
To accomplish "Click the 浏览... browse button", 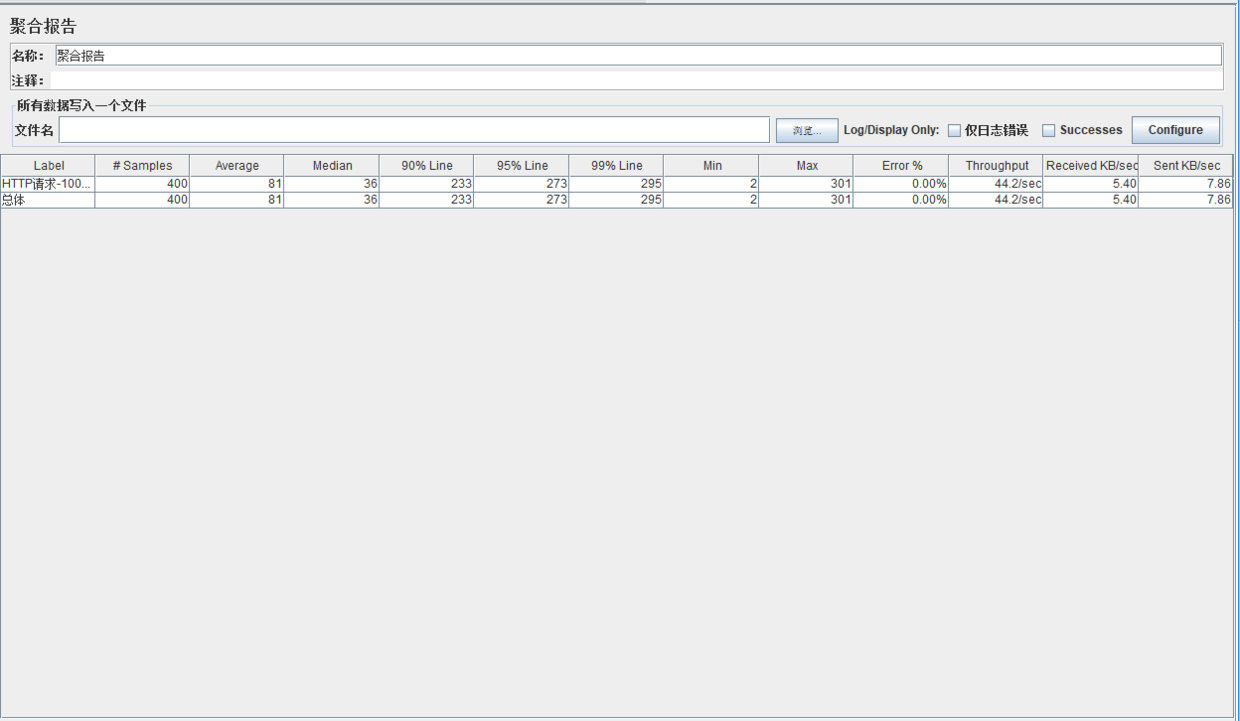I will 807,131.
